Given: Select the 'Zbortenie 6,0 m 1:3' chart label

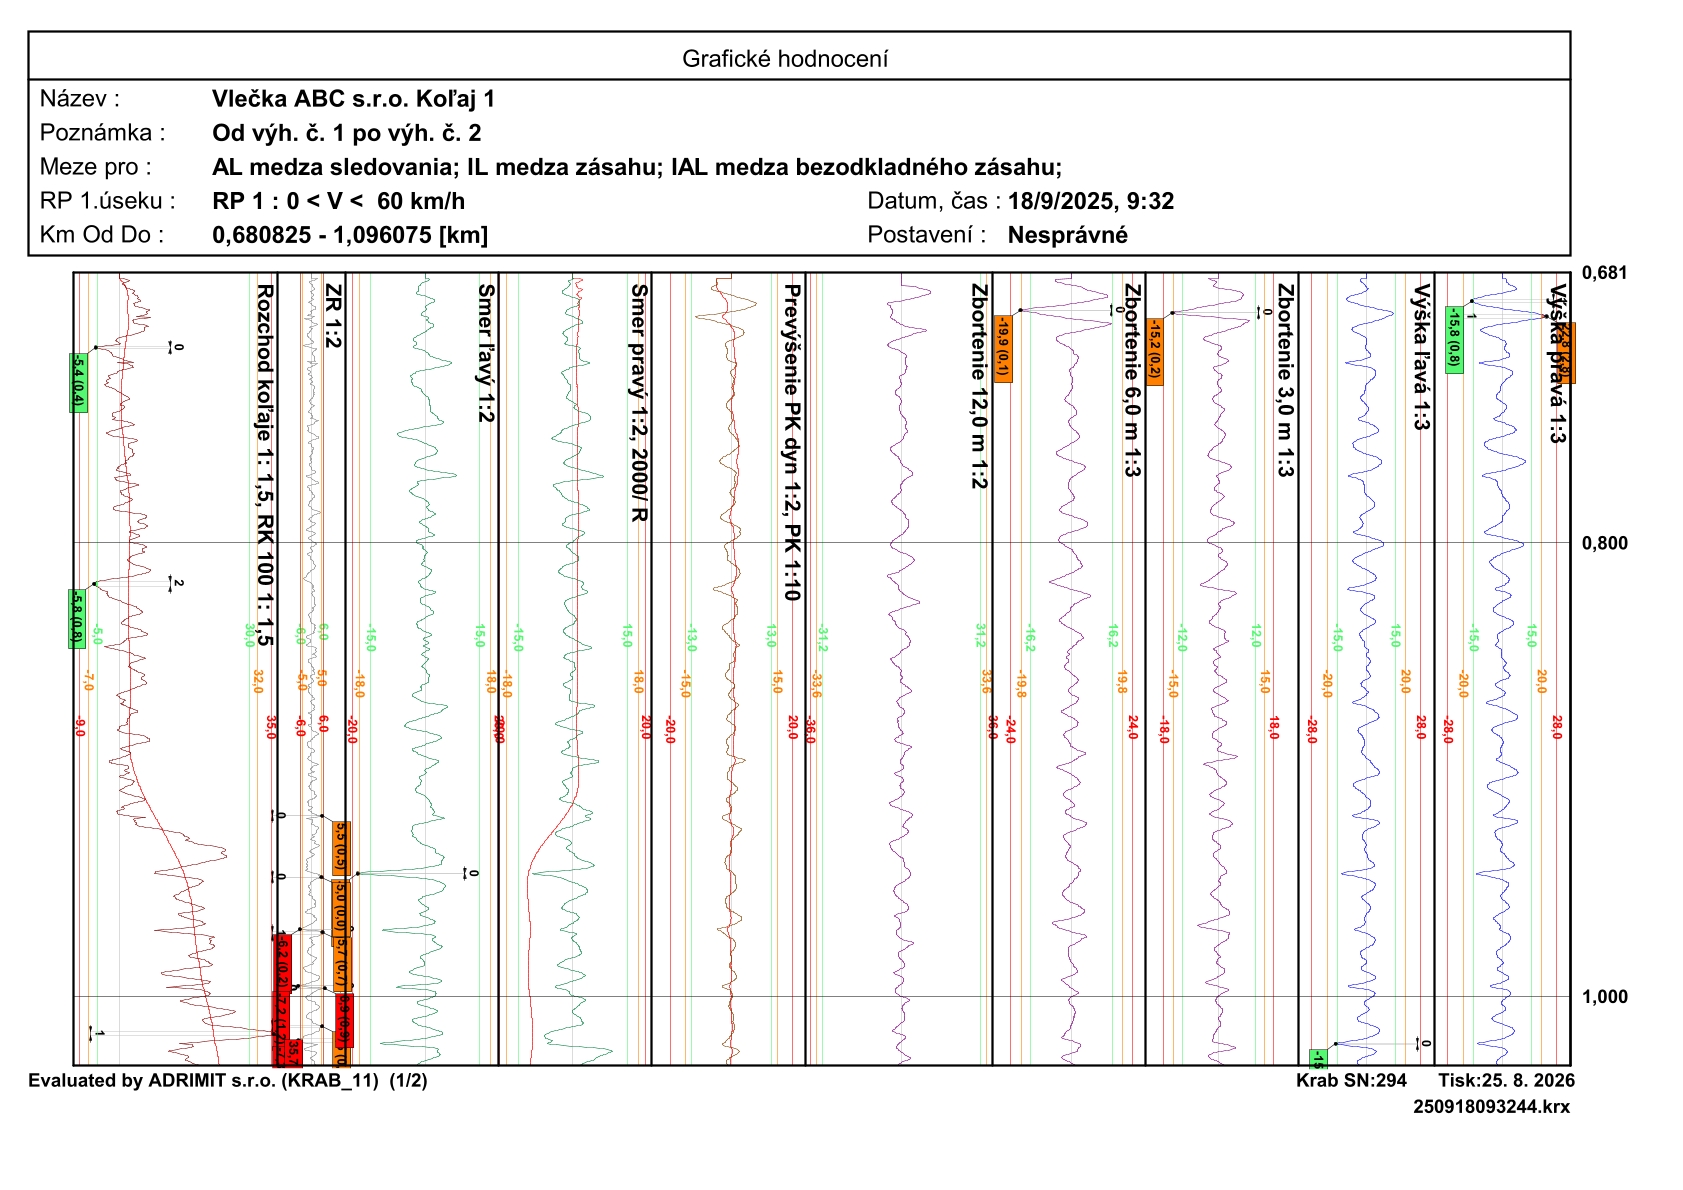Looking at the screenshot, I should [1132, 380].
